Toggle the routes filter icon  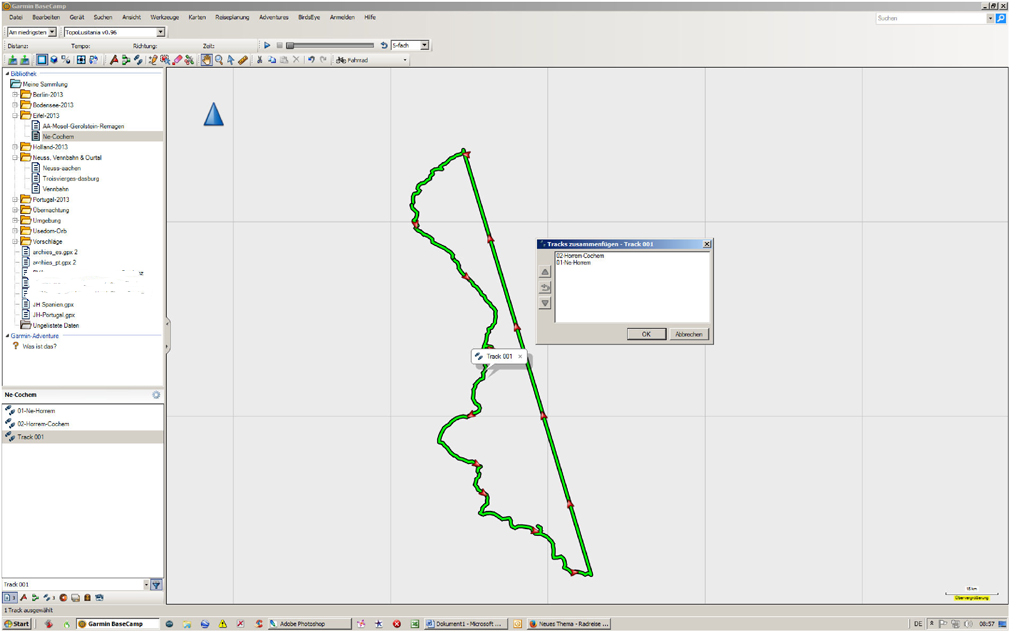[x=35, y=598]
